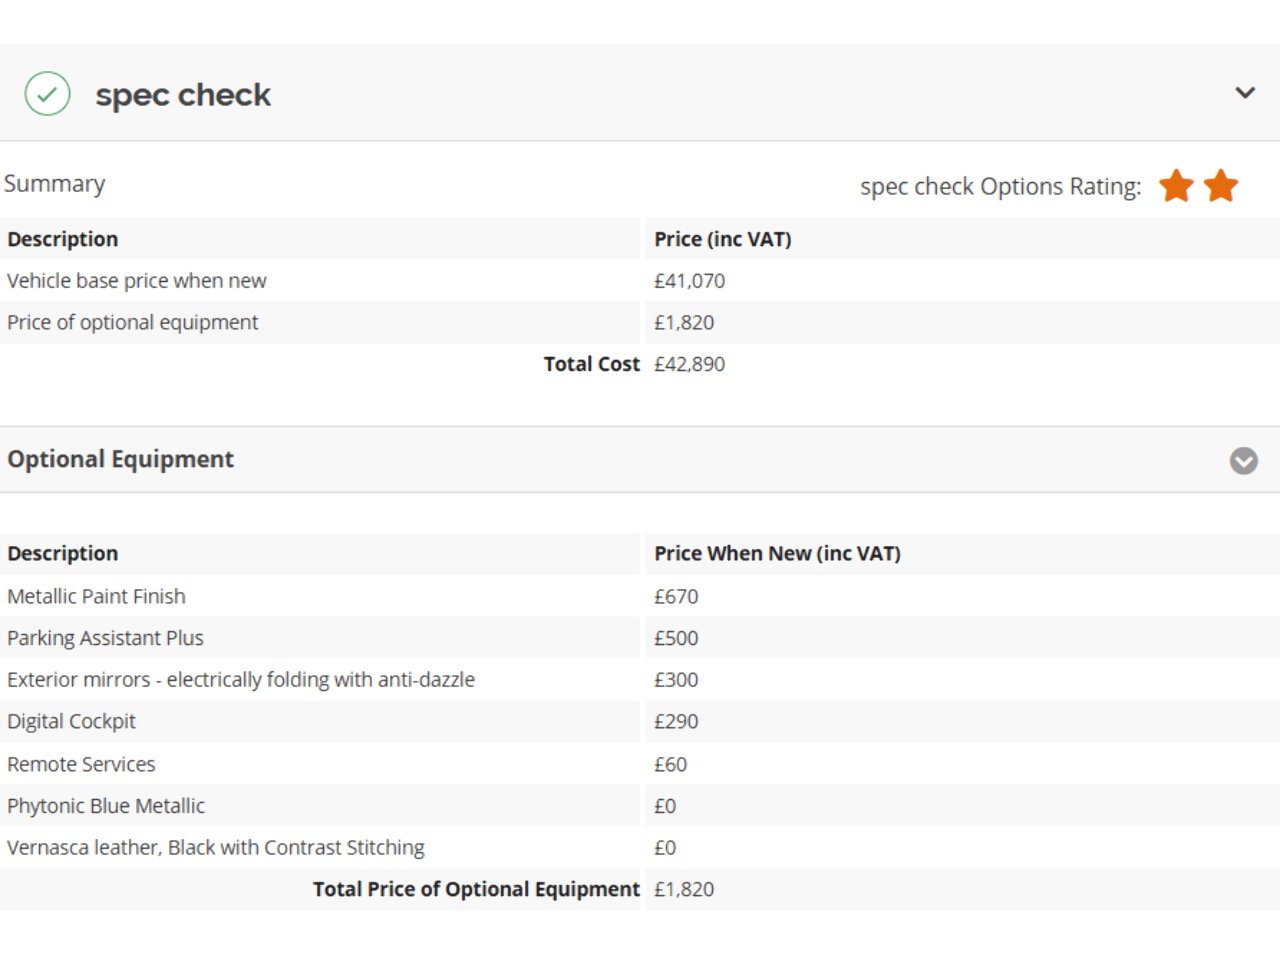This screenshot has height=960, width=1280.
Task: Collapse Optional Equipment with the round arrow icon
Action: click(x=1244, y=460)
